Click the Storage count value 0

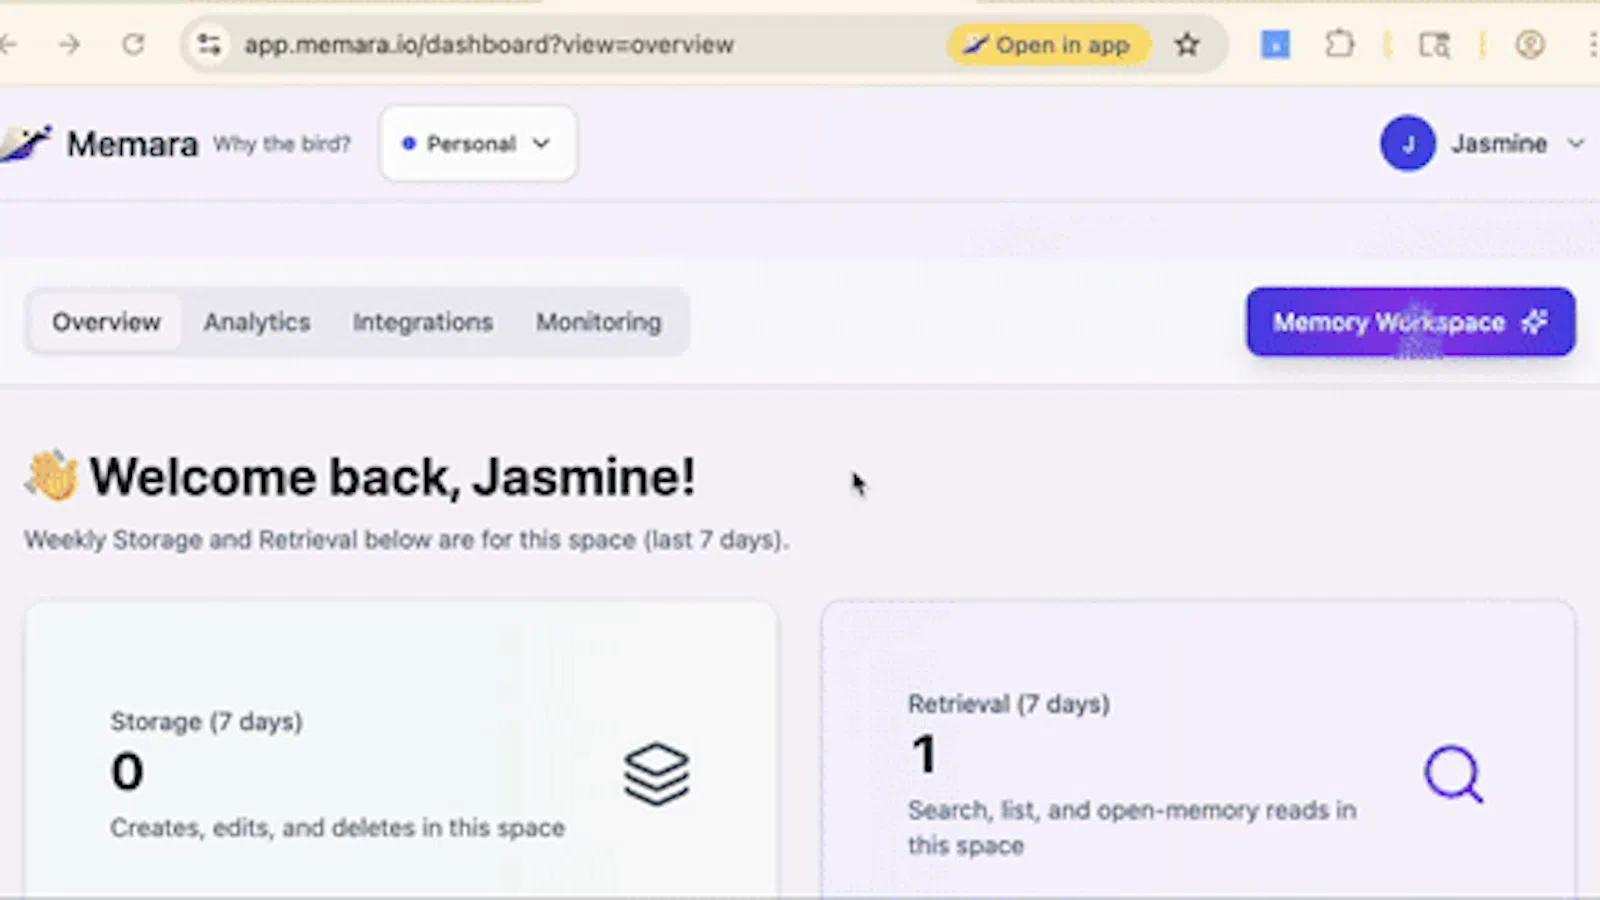pos(127,772)
